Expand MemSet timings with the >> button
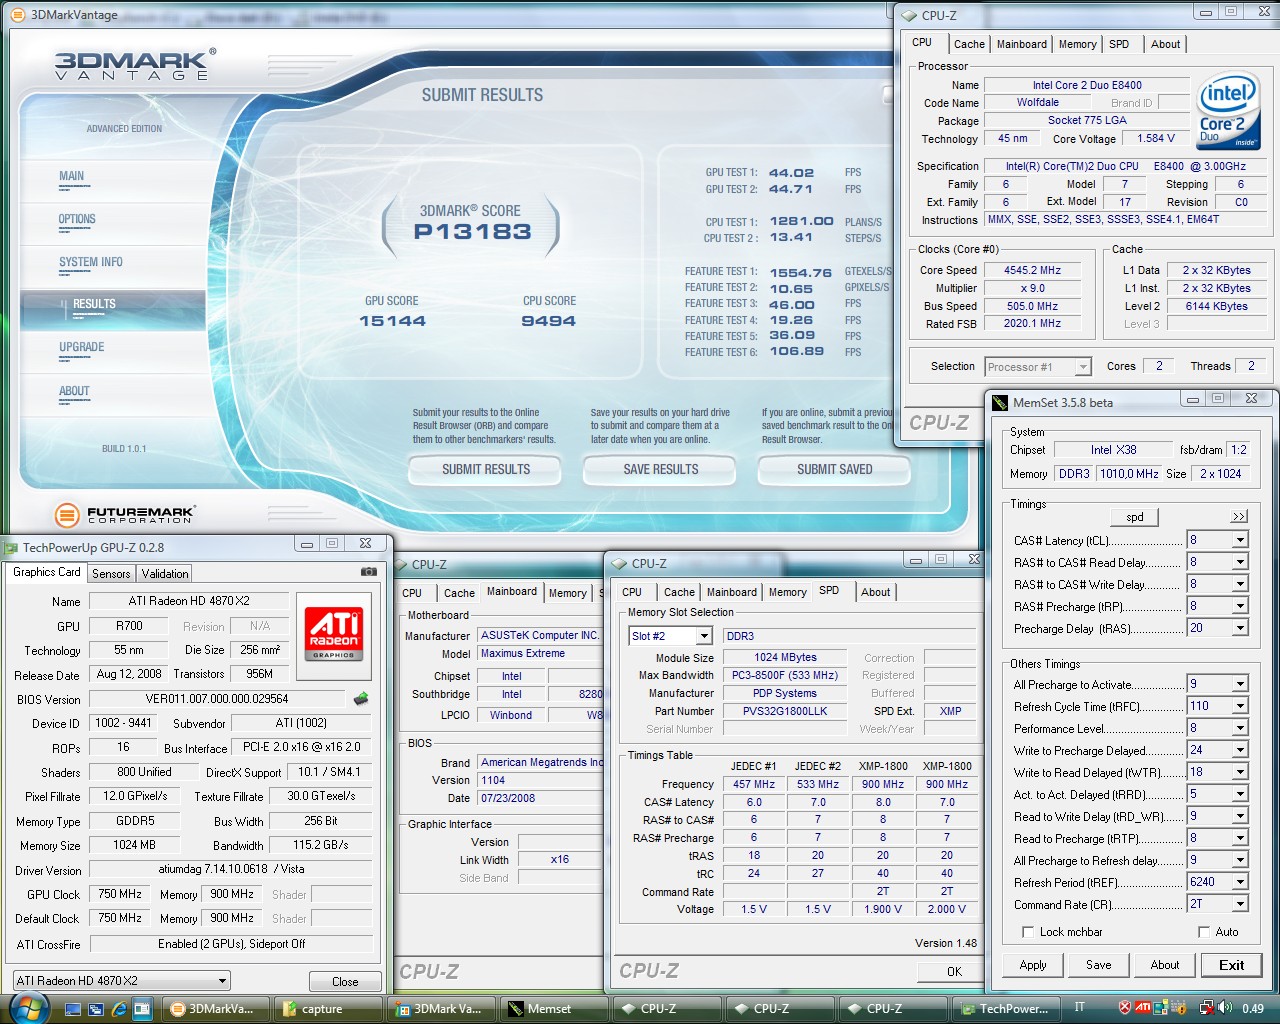This screenshot has width=1280, height=1024. [x=1239, y=517]
